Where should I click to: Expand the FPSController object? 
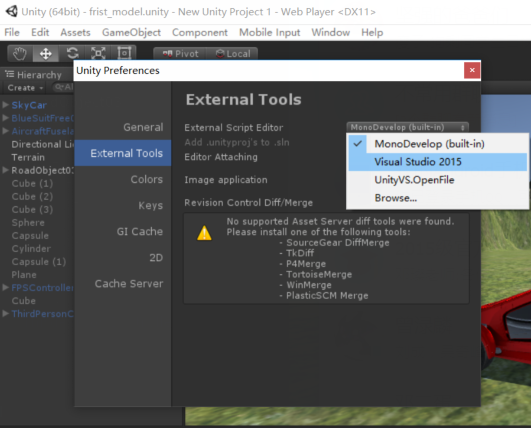pos(5,287)
